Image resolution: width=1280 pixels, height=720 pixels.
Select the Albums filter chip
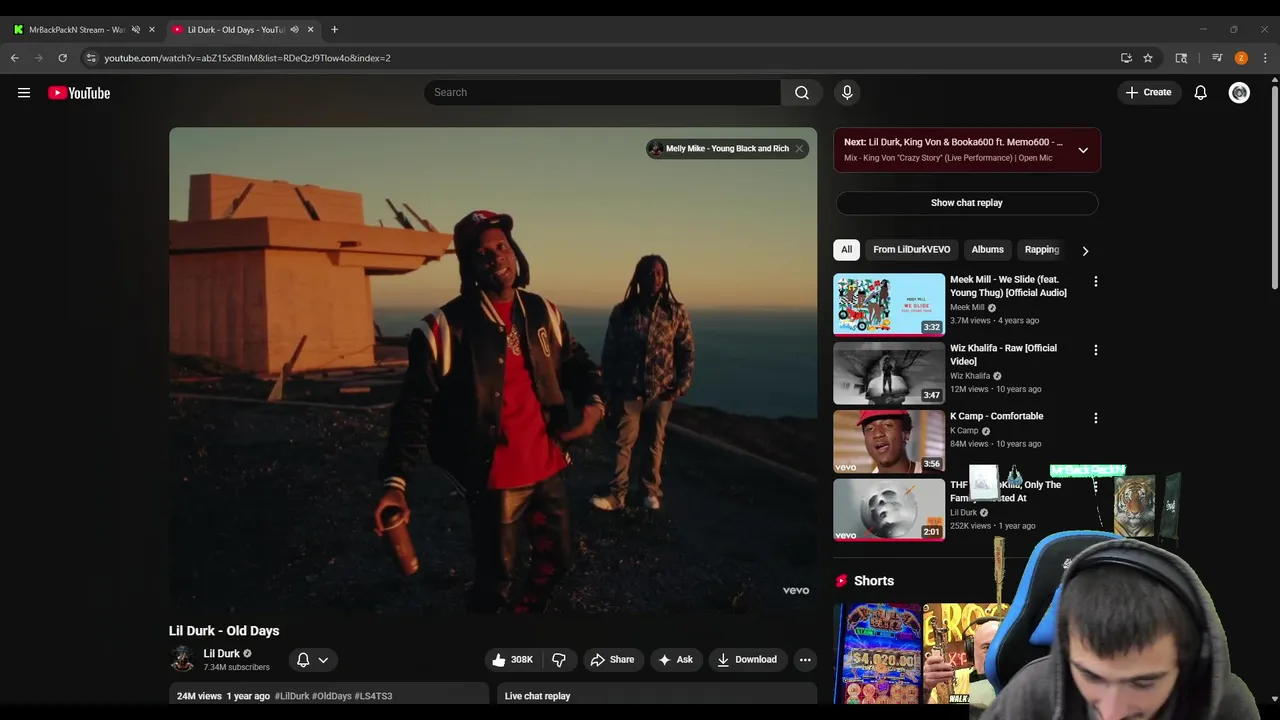coord(987,250)
